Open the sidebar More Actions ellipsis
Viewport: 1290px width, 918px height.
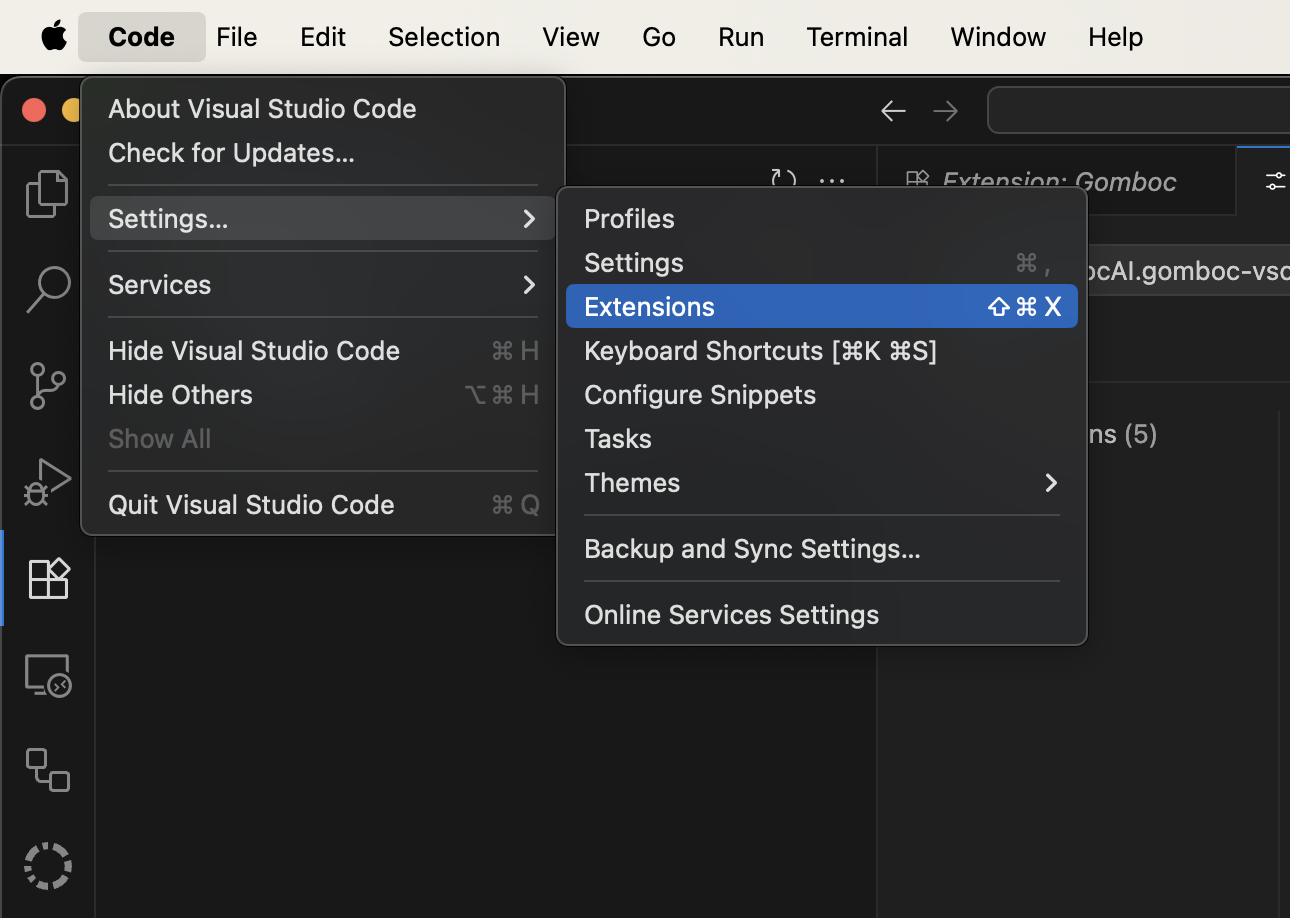pos(832,181)
